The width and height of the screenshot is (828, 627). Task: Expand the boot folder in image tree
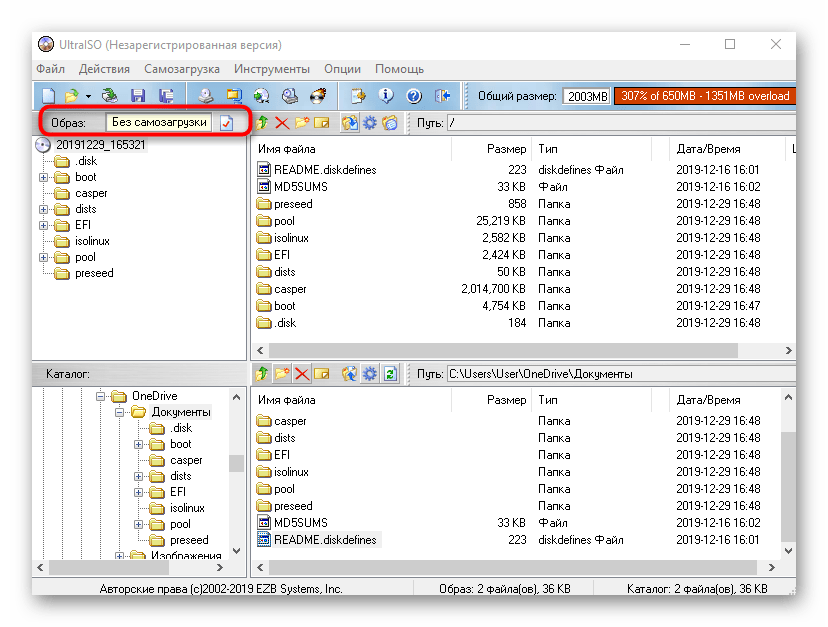(x=44, y=177)
